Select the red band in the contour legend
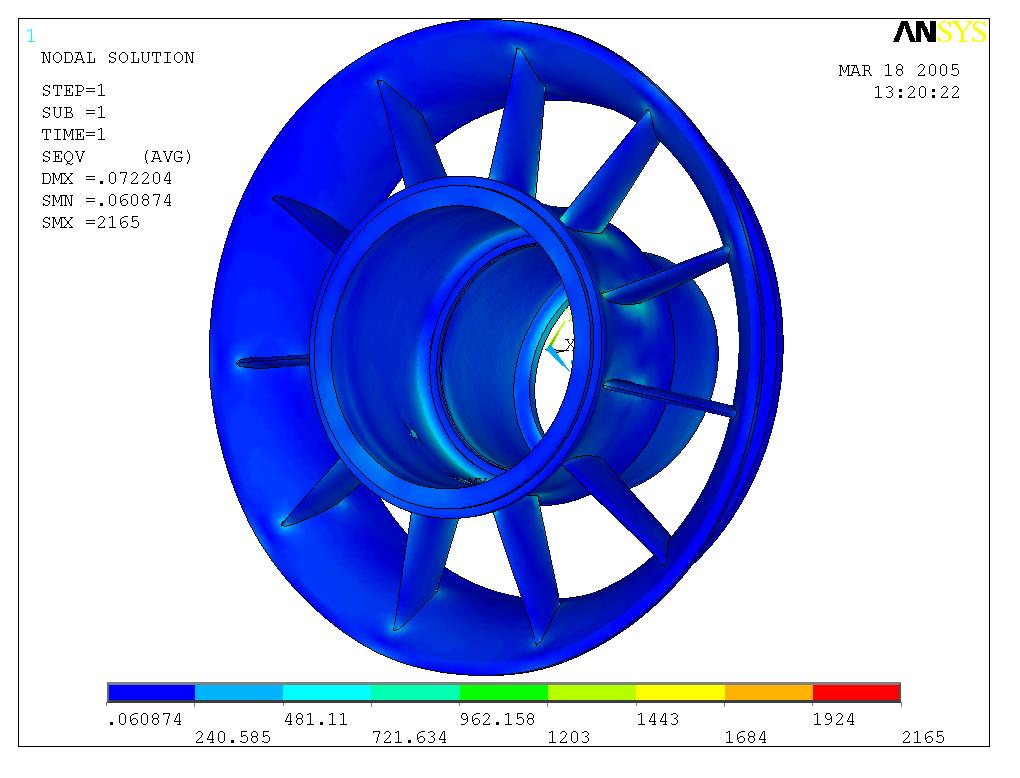Screen dimensions: 1020x778 (x=856, y=692)
